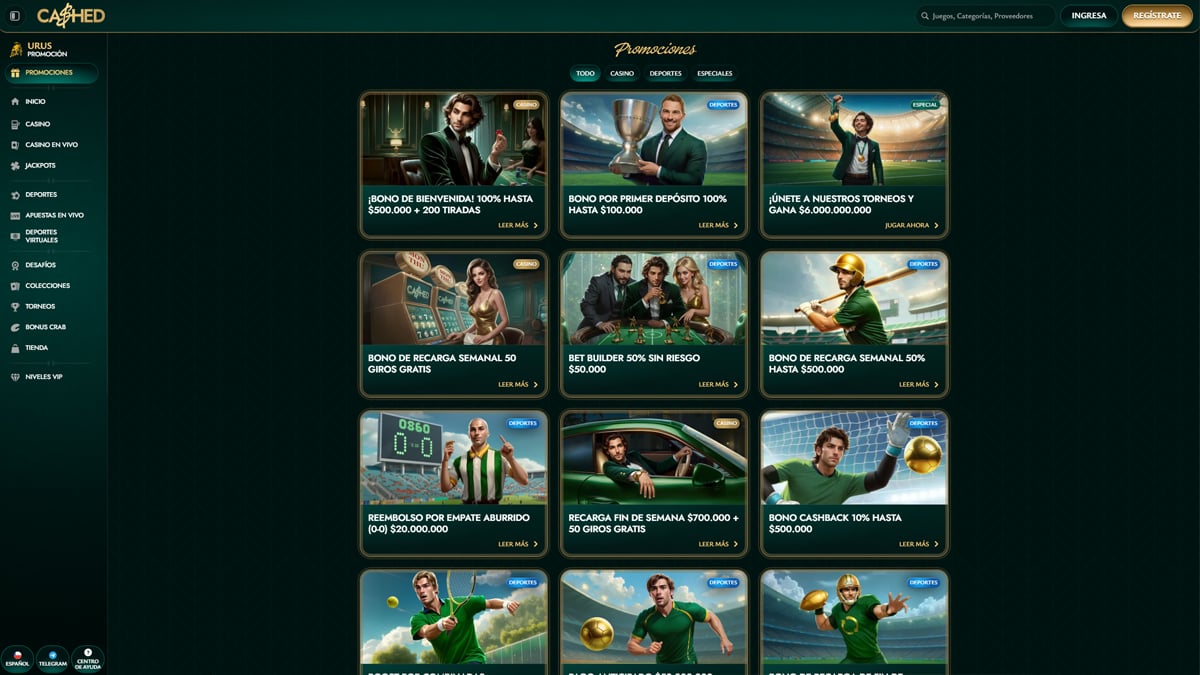Click the Especial badge on the Torneos card
This screenshot has width=1200, height=675.
[925, 104]
